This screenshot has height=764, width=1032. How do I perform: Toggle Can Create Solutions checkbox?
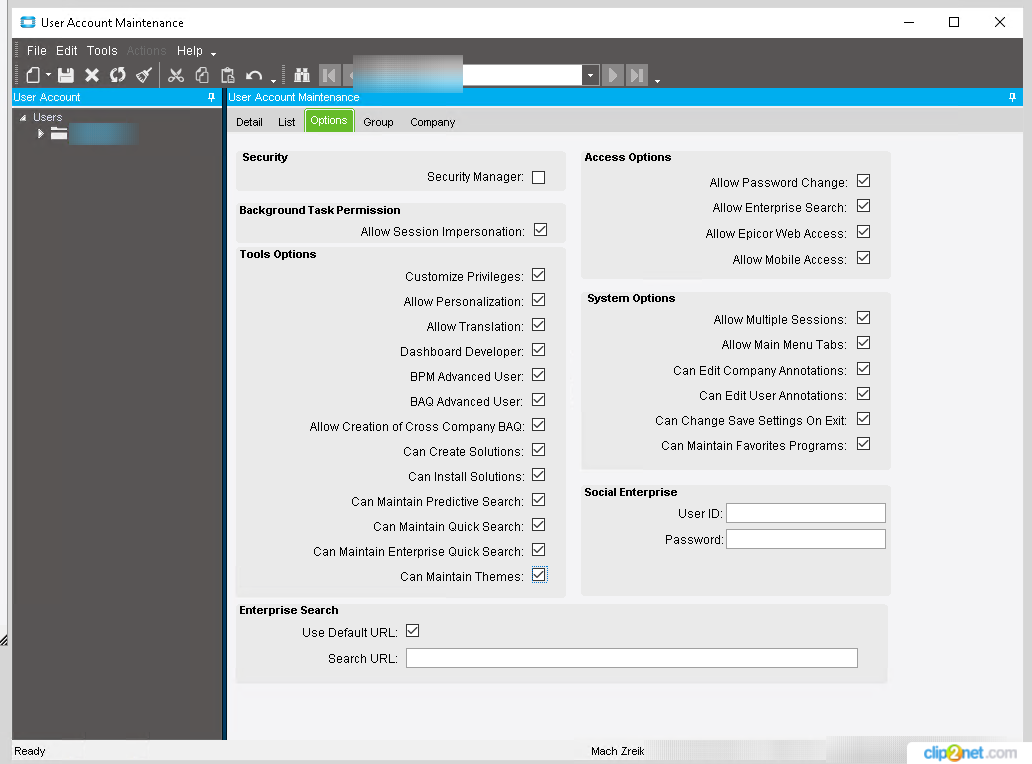coord(538,449)
